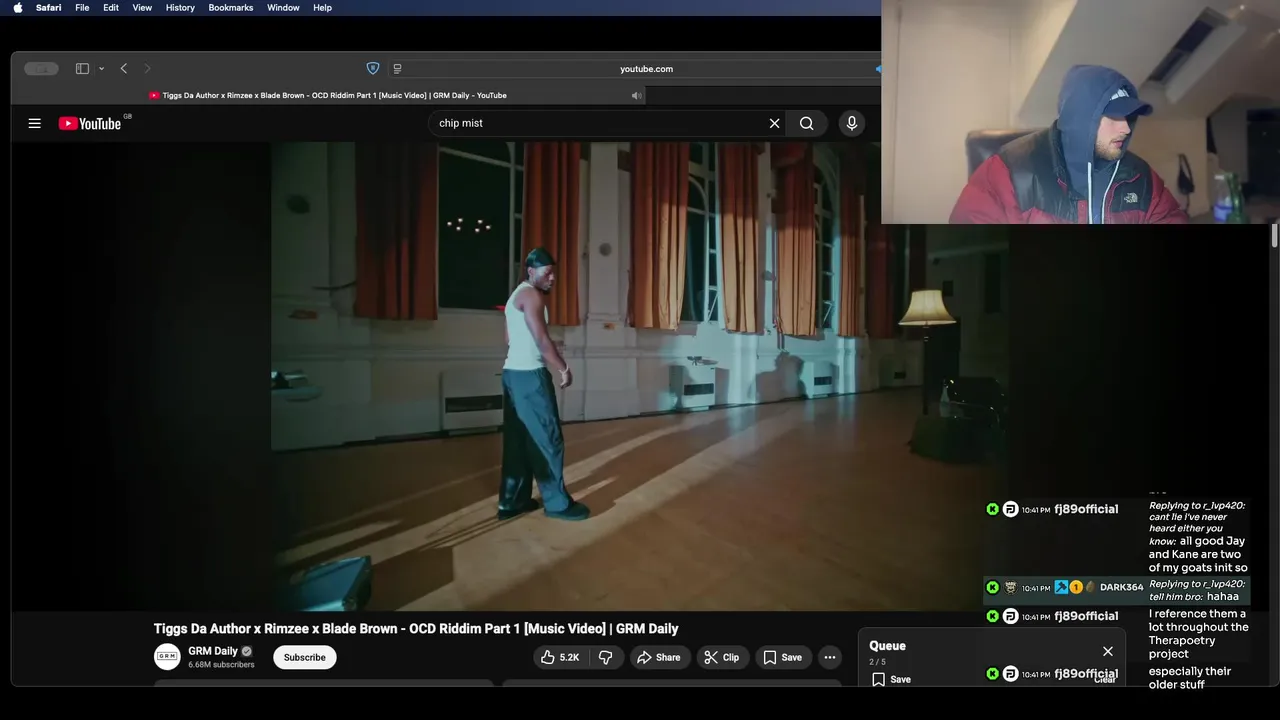Click the Queue heading text
The image size is (1280, 720).
887,645
